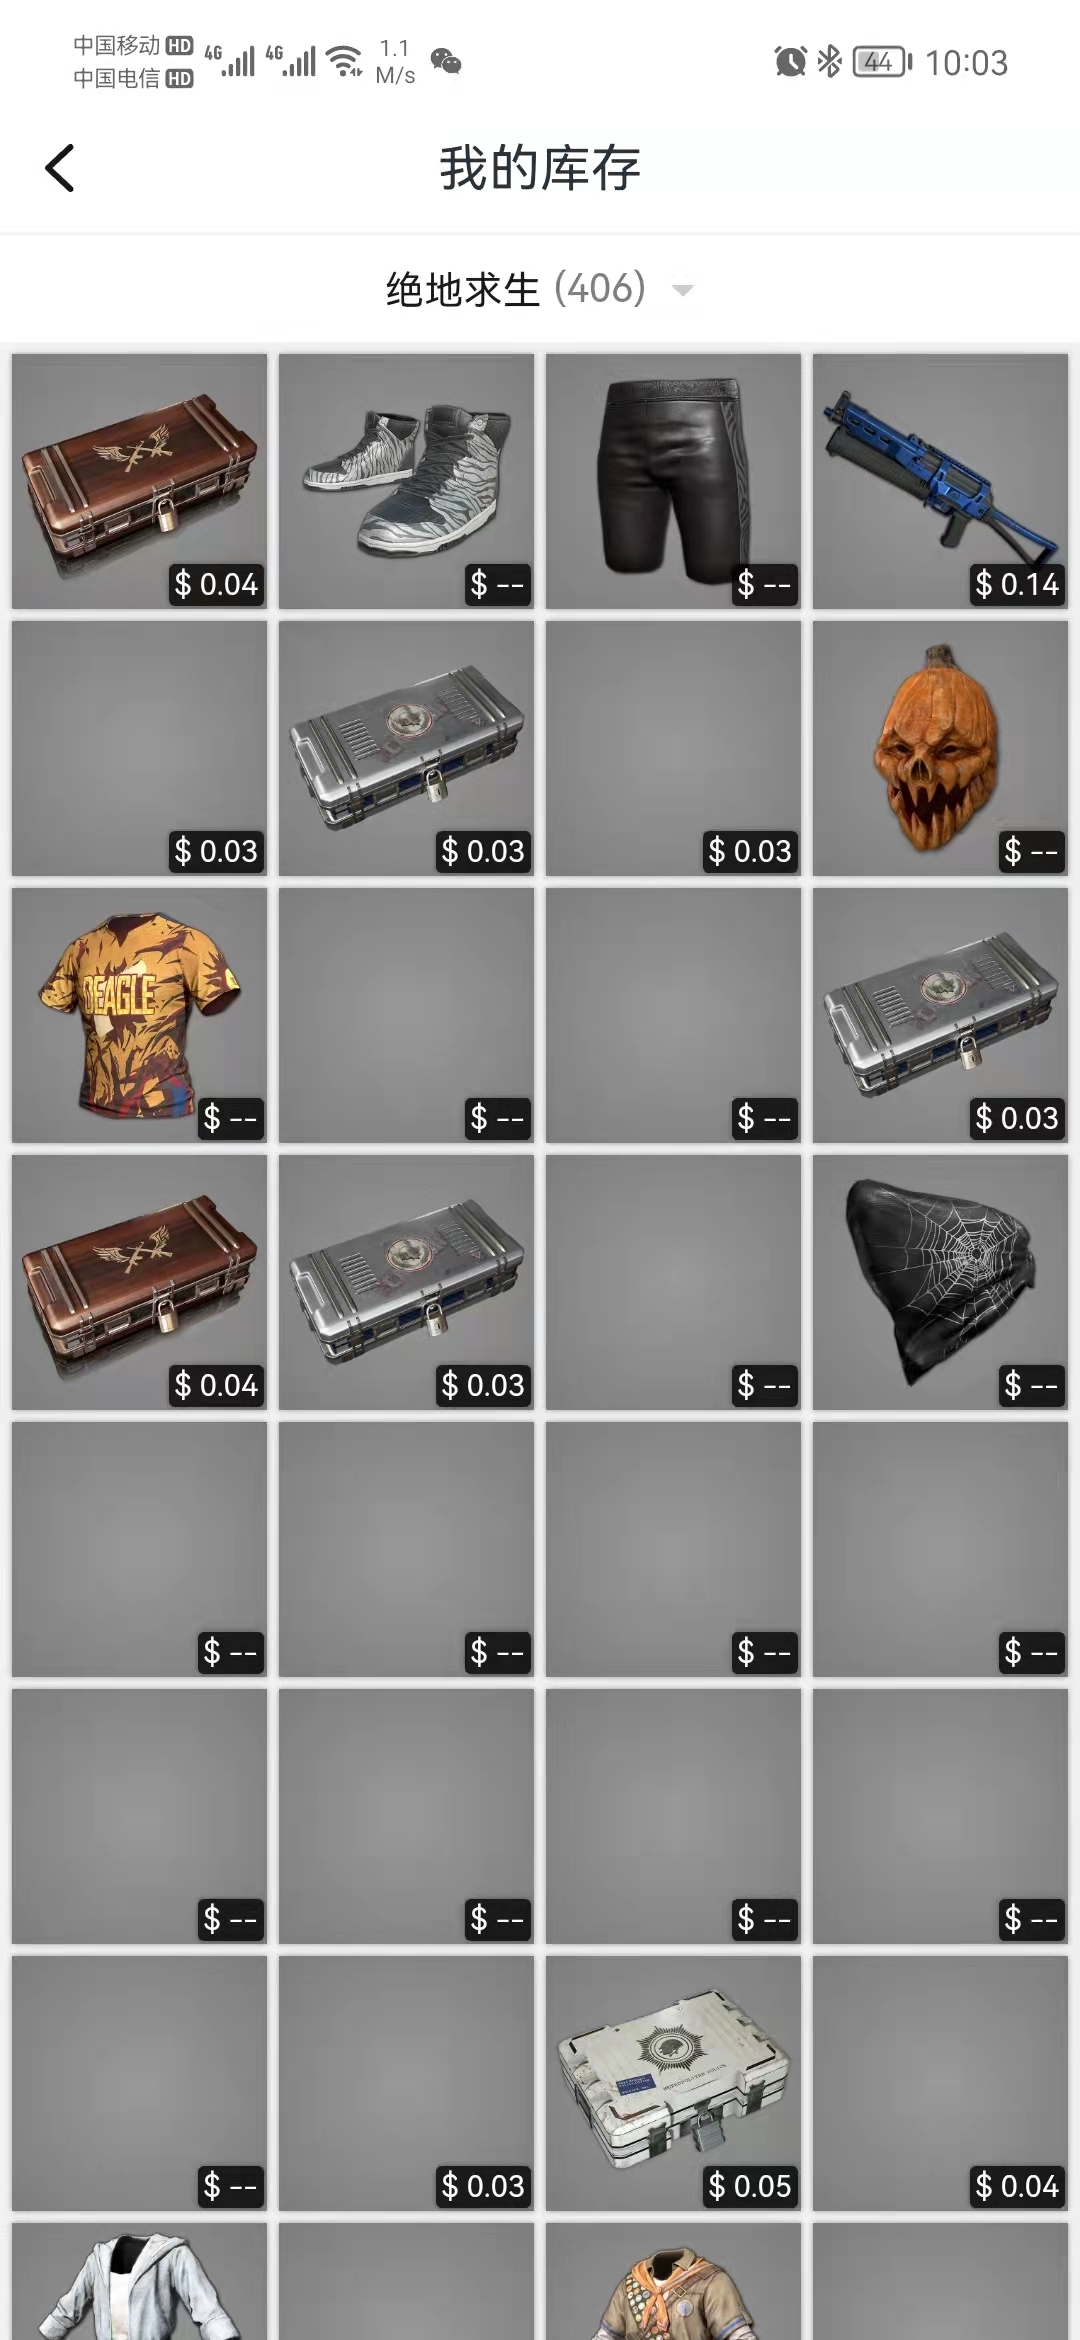Select the spider web bandana item
The height and width of the screenshot is (2340, 1080).
(x=940, y=1282)
